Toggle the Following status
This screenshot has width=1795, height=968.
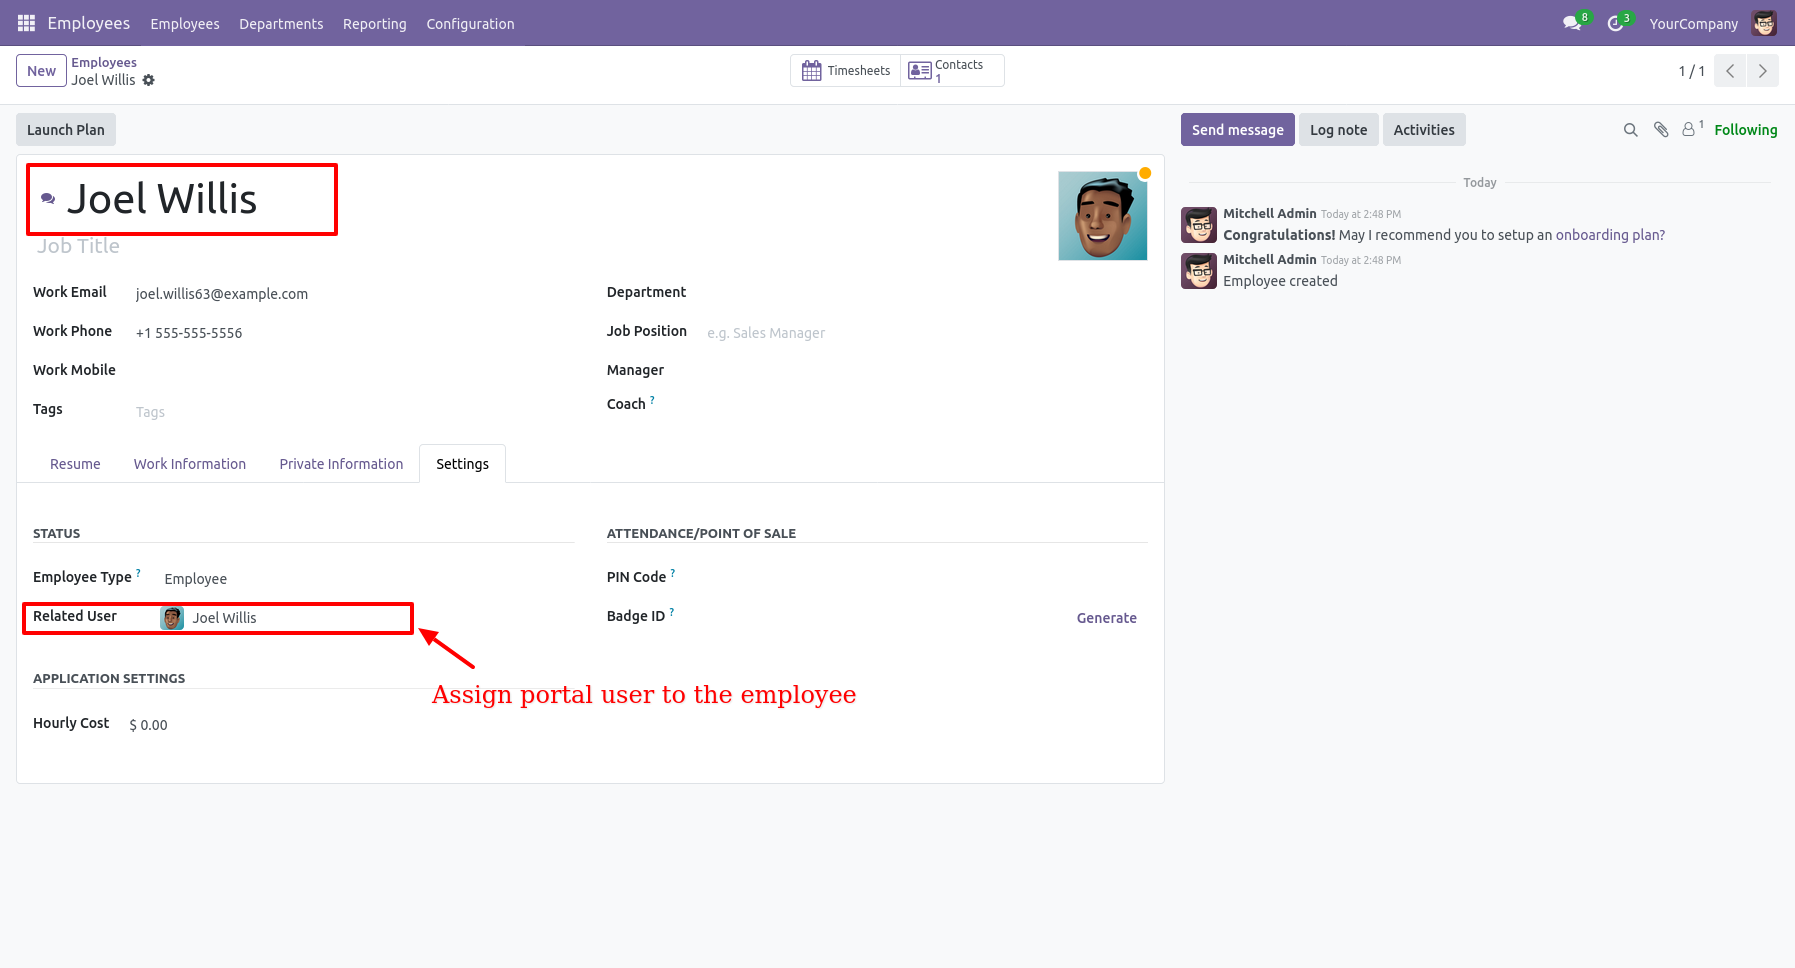pyautogui.click(x=1745, y=130)
